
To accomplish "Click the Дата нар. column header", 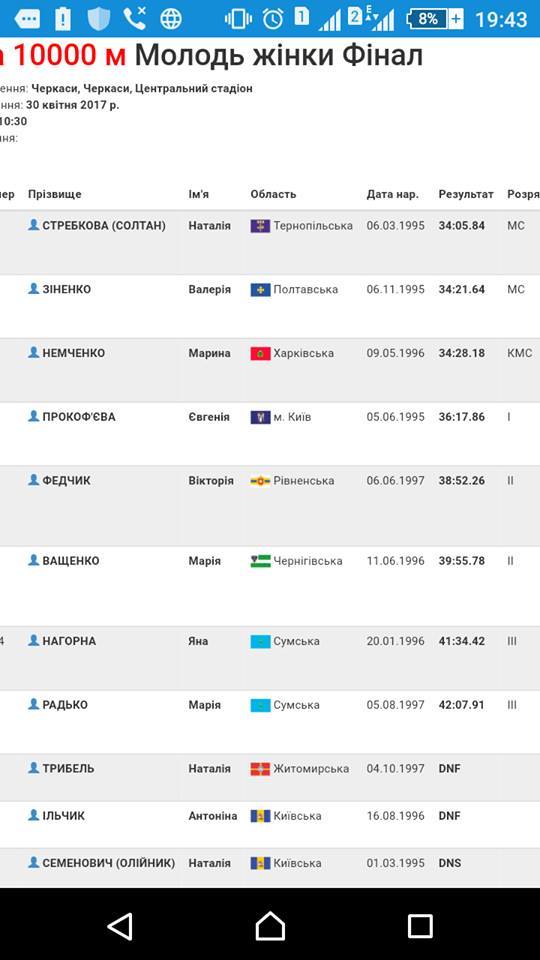I will 392,194.
